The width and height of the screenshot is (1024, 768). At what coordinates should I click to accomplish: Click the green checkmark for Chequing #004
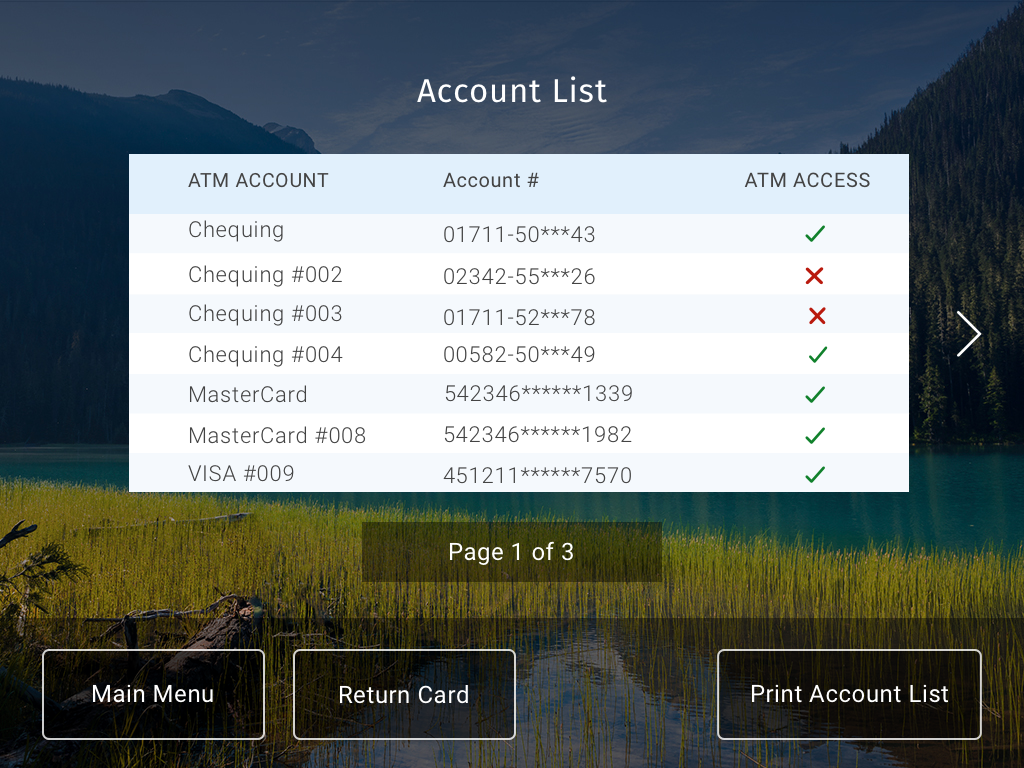coord(818,354)
